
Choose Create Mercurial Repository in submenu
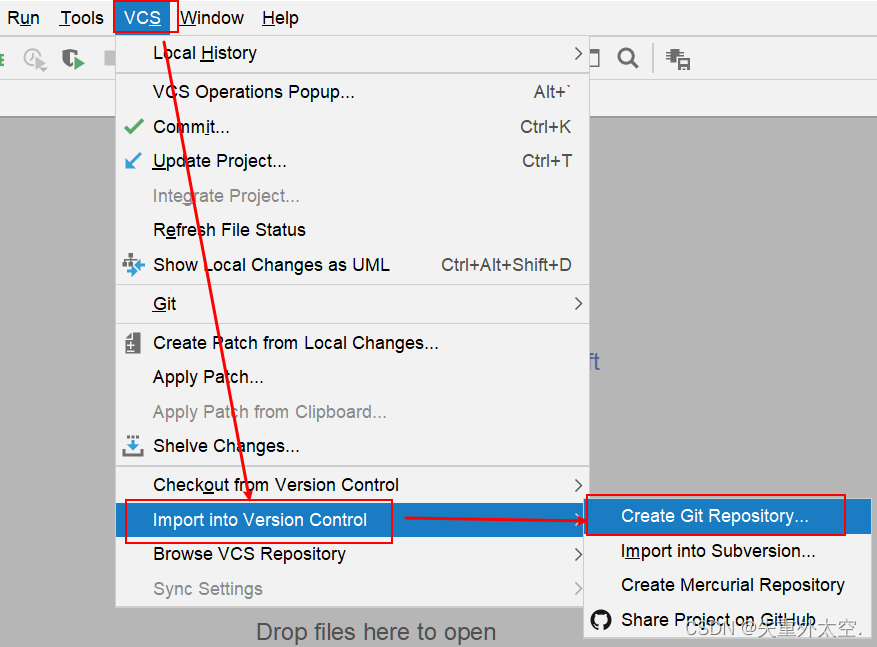pyautogui.click(x=728, y=585)
